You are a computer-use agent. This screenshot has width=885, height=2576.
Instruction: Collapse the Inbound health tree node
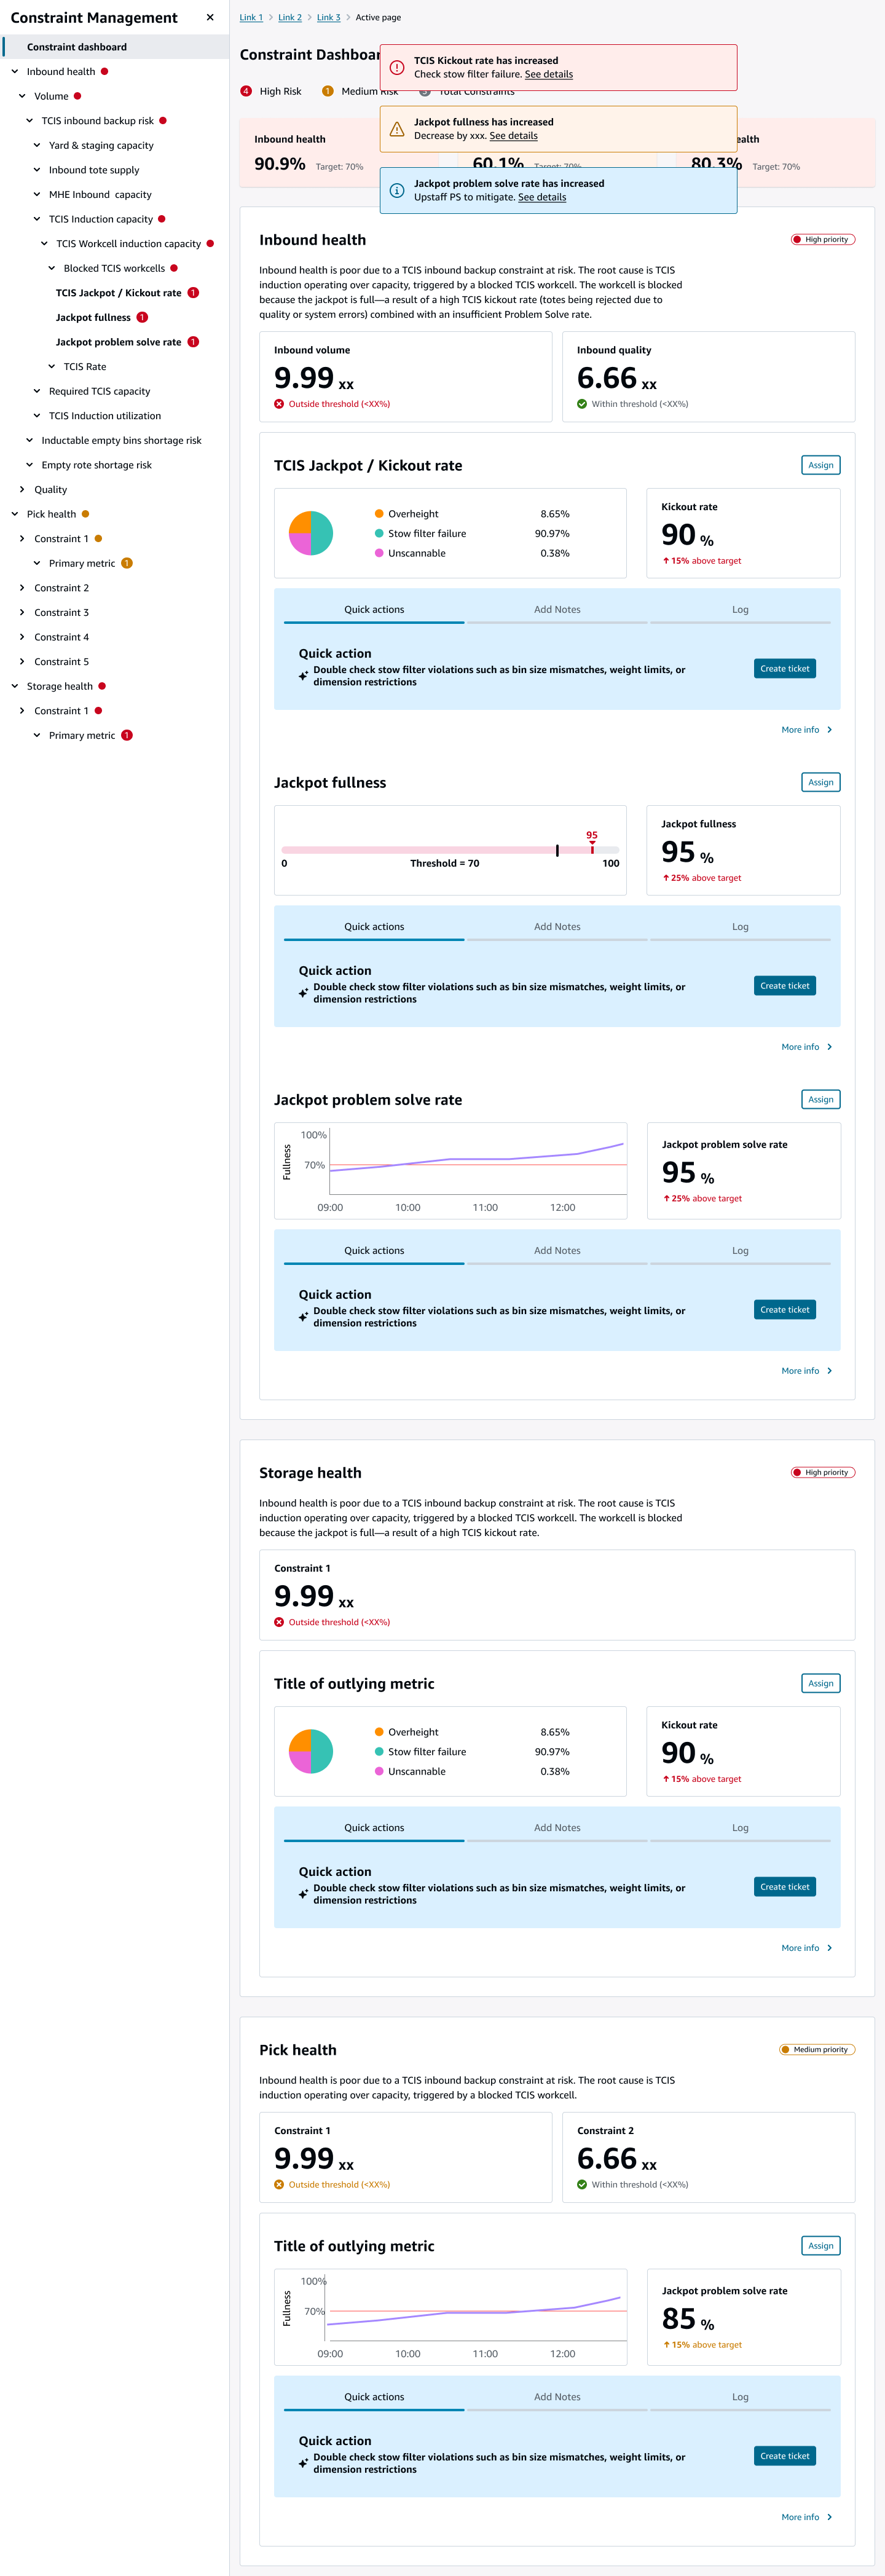tap(15, 72)
